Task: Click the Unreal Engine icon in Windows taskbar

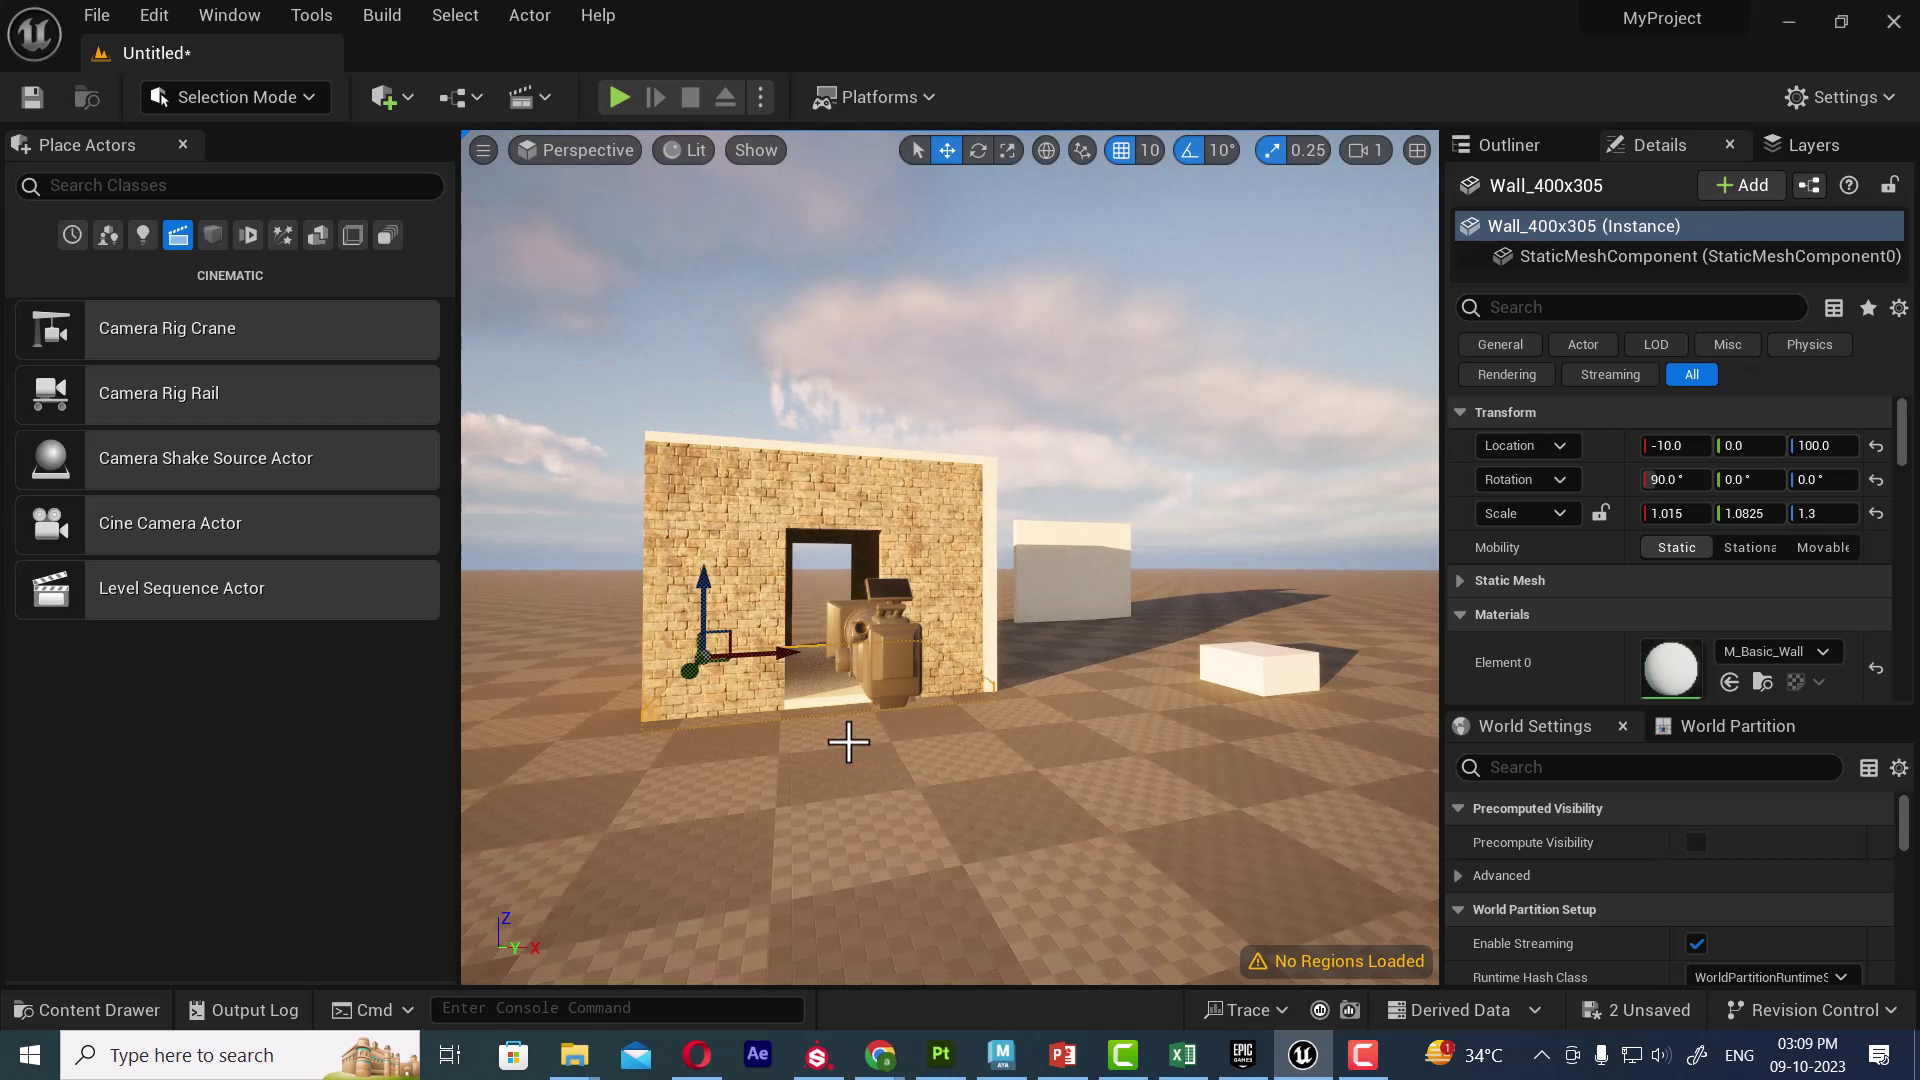Action: pyautogui.click(x=1303, y=1055)
